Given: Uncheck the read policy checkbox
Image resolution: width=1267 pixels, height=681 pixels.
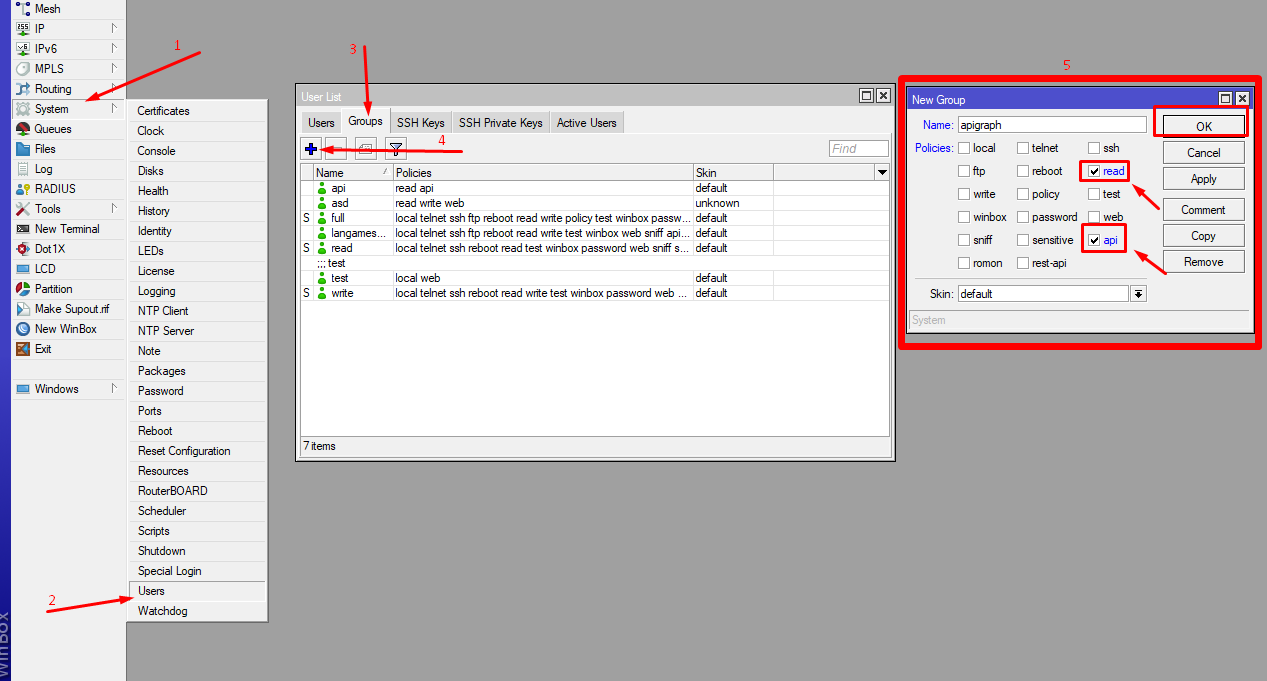Looking at the screenshot, I should tap(1094, 172).
